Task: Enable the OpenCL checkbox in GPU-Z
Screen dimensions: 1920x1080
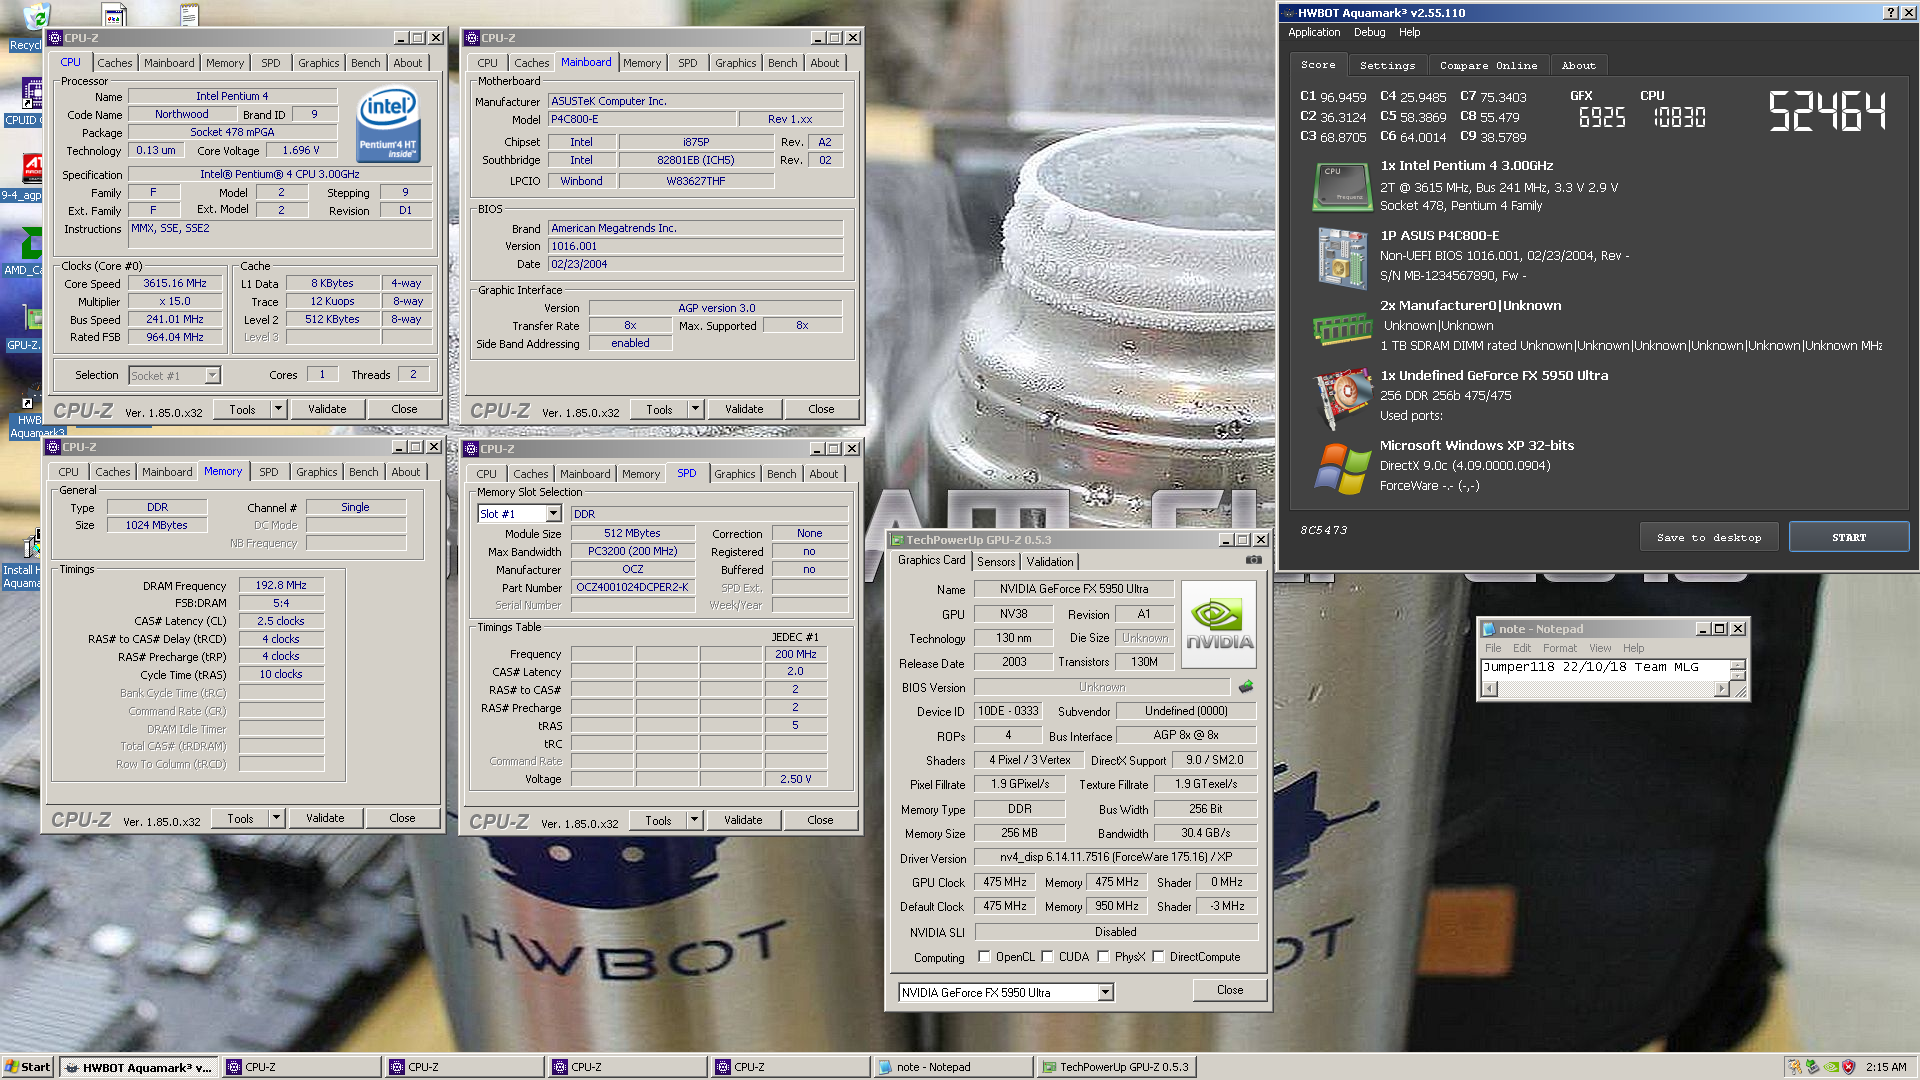Action: tap(984, 957)
